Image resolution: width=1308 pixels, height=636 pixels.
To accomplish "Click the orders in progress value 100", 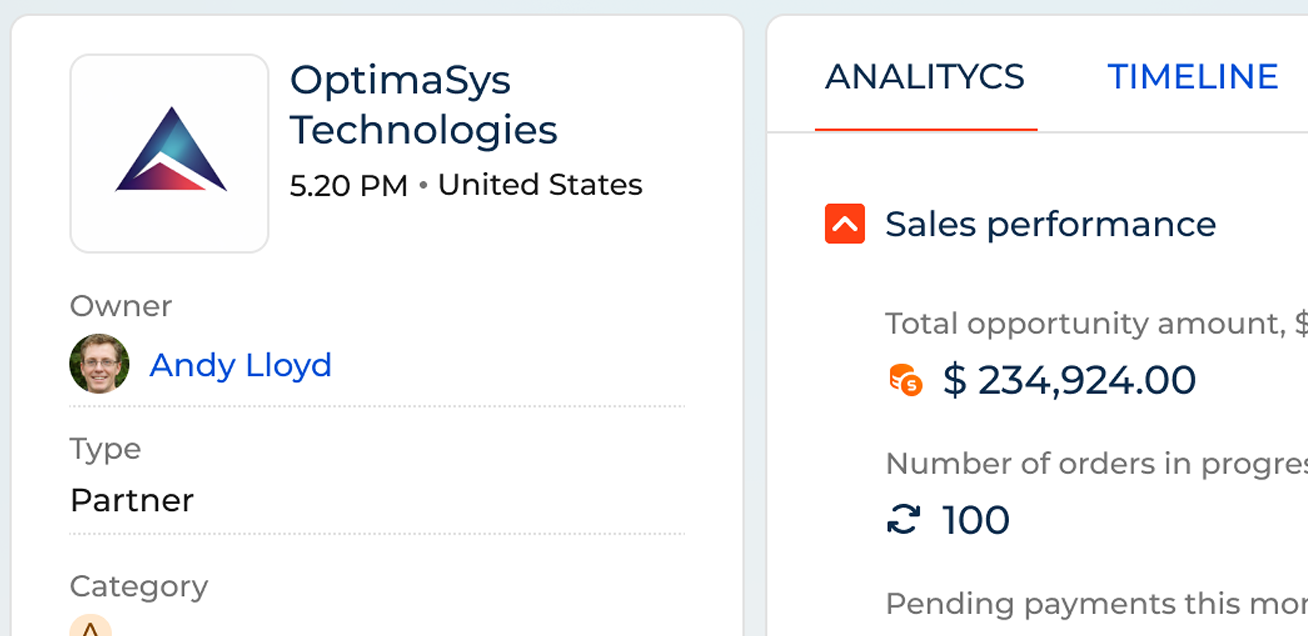I will (x=975, y=519).
